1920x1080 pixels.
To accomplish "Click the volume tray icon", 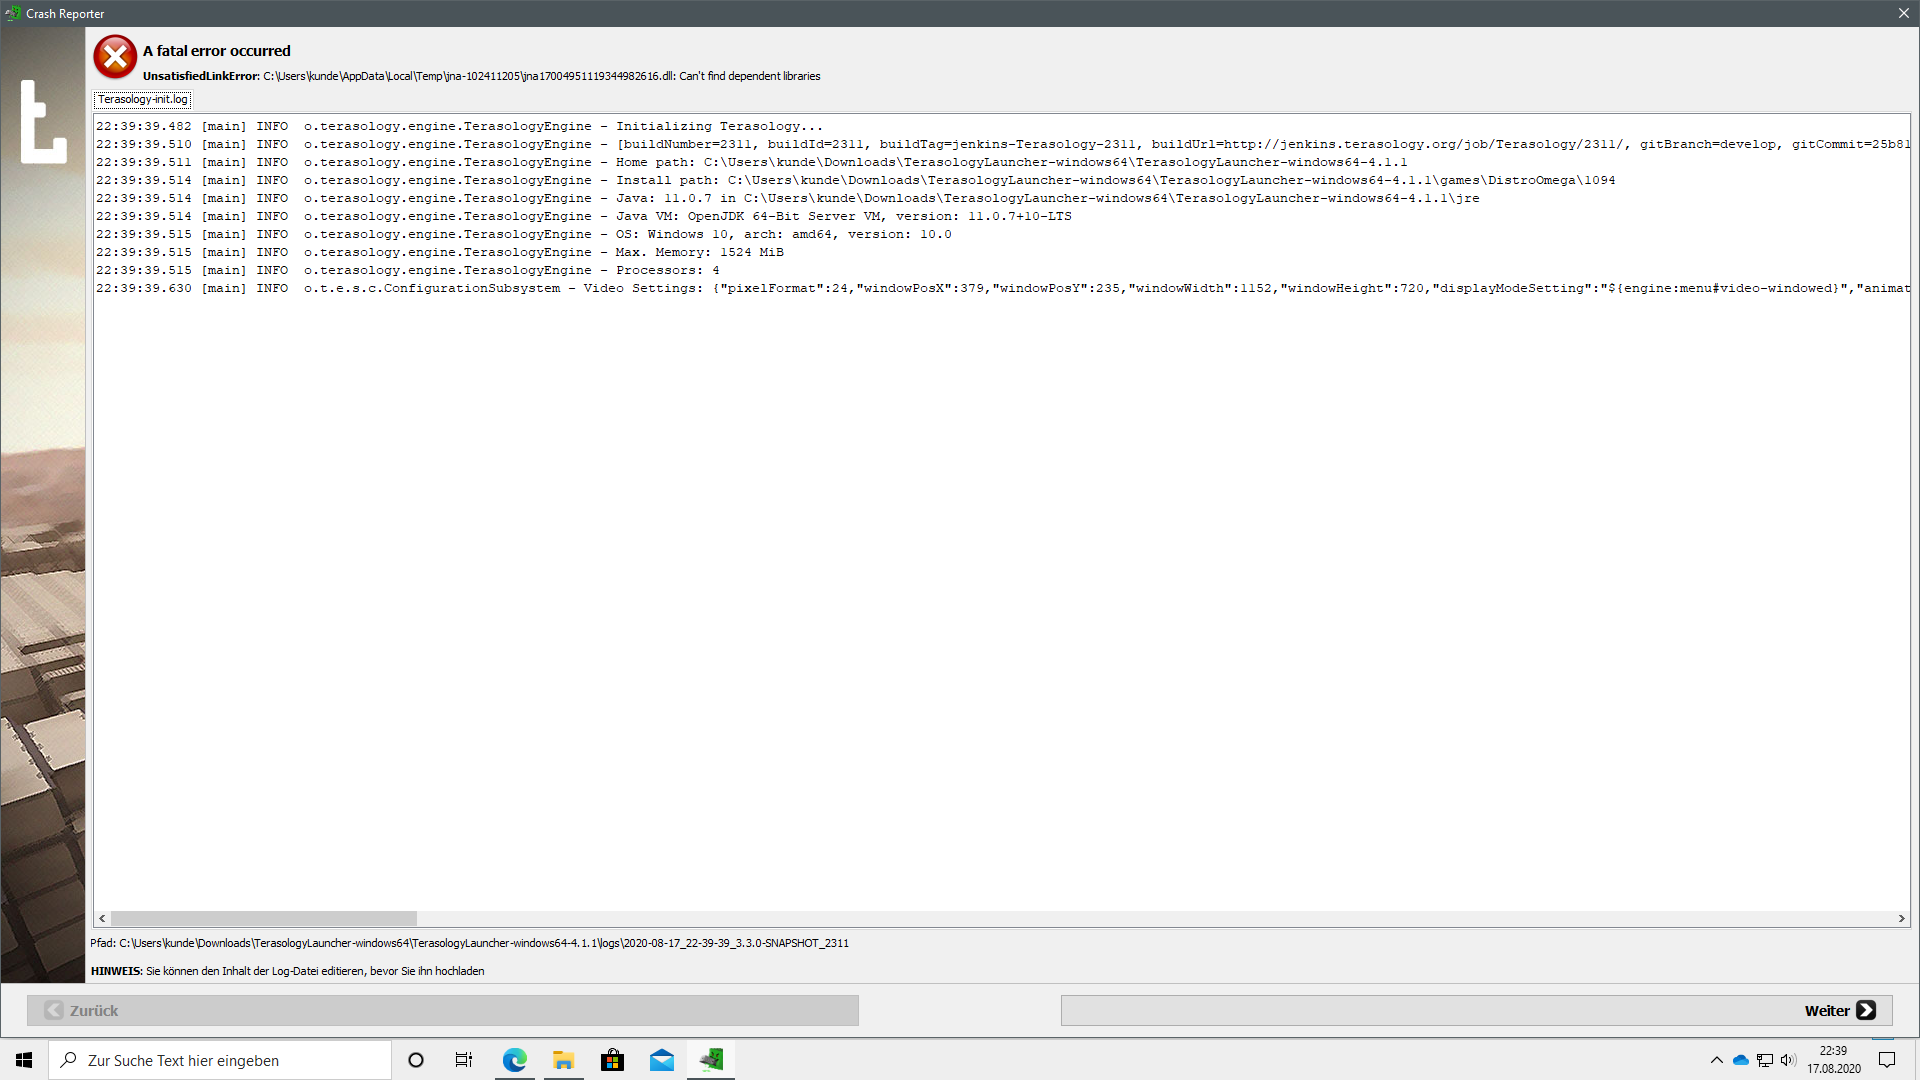I will point(1788,1060).
